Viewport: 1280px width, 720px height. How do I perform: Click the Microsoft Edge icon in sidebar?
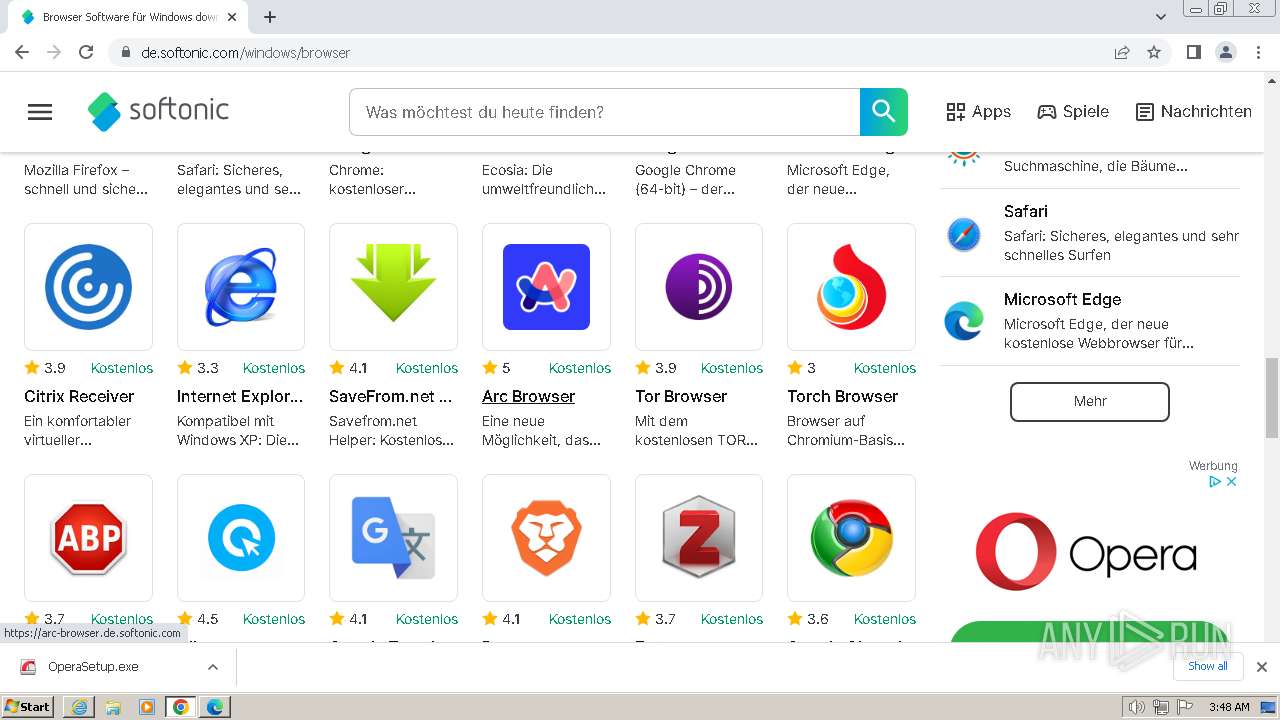coord(964,321)
